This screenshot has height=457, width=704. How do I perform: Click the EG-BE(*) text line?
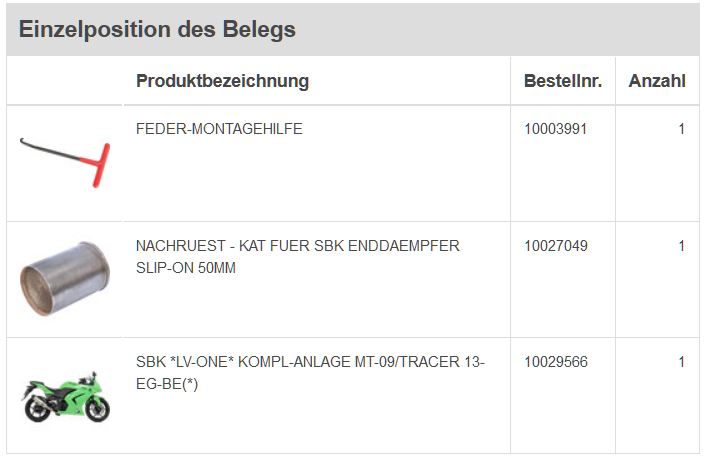[167, 385]
